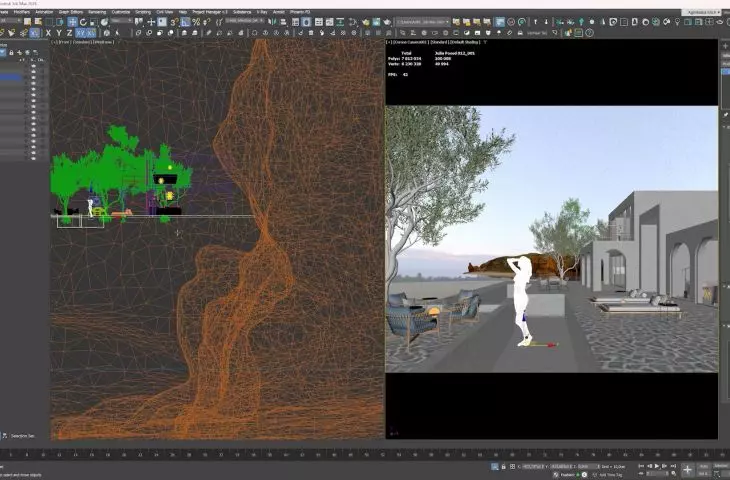Open the Wireframe label menu in left viewport

click(x=104, y=42)
